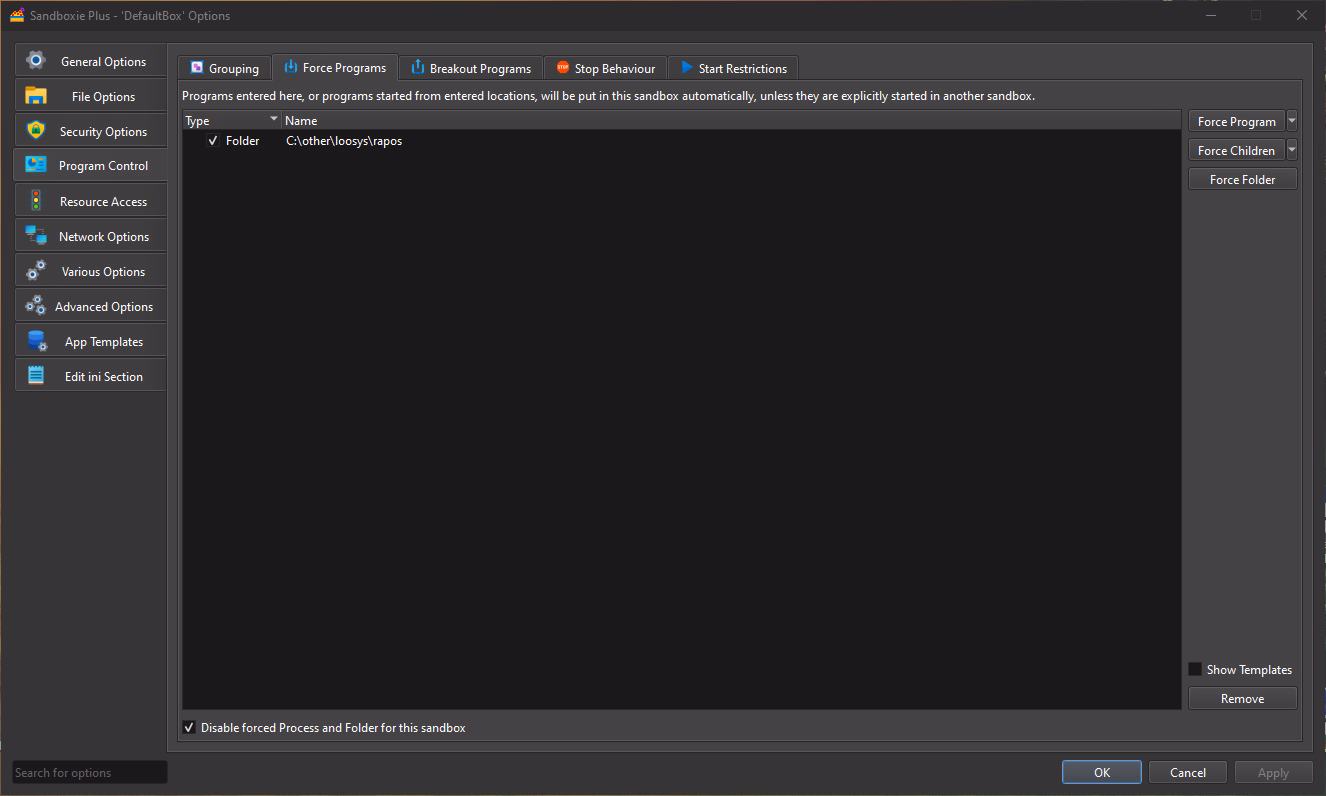Open General Options gear icon
Screen dimensions: 1326x796
tap(36, 61)
